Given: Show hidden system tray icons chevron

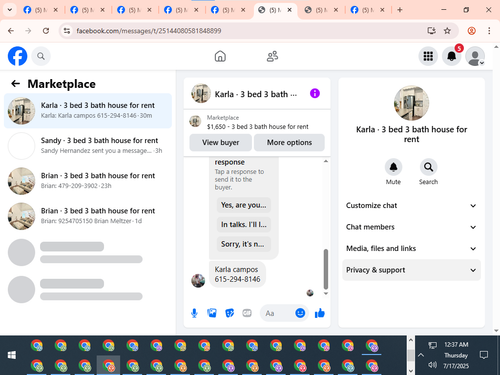Looking at the screenshot, I should click(421, 355).
